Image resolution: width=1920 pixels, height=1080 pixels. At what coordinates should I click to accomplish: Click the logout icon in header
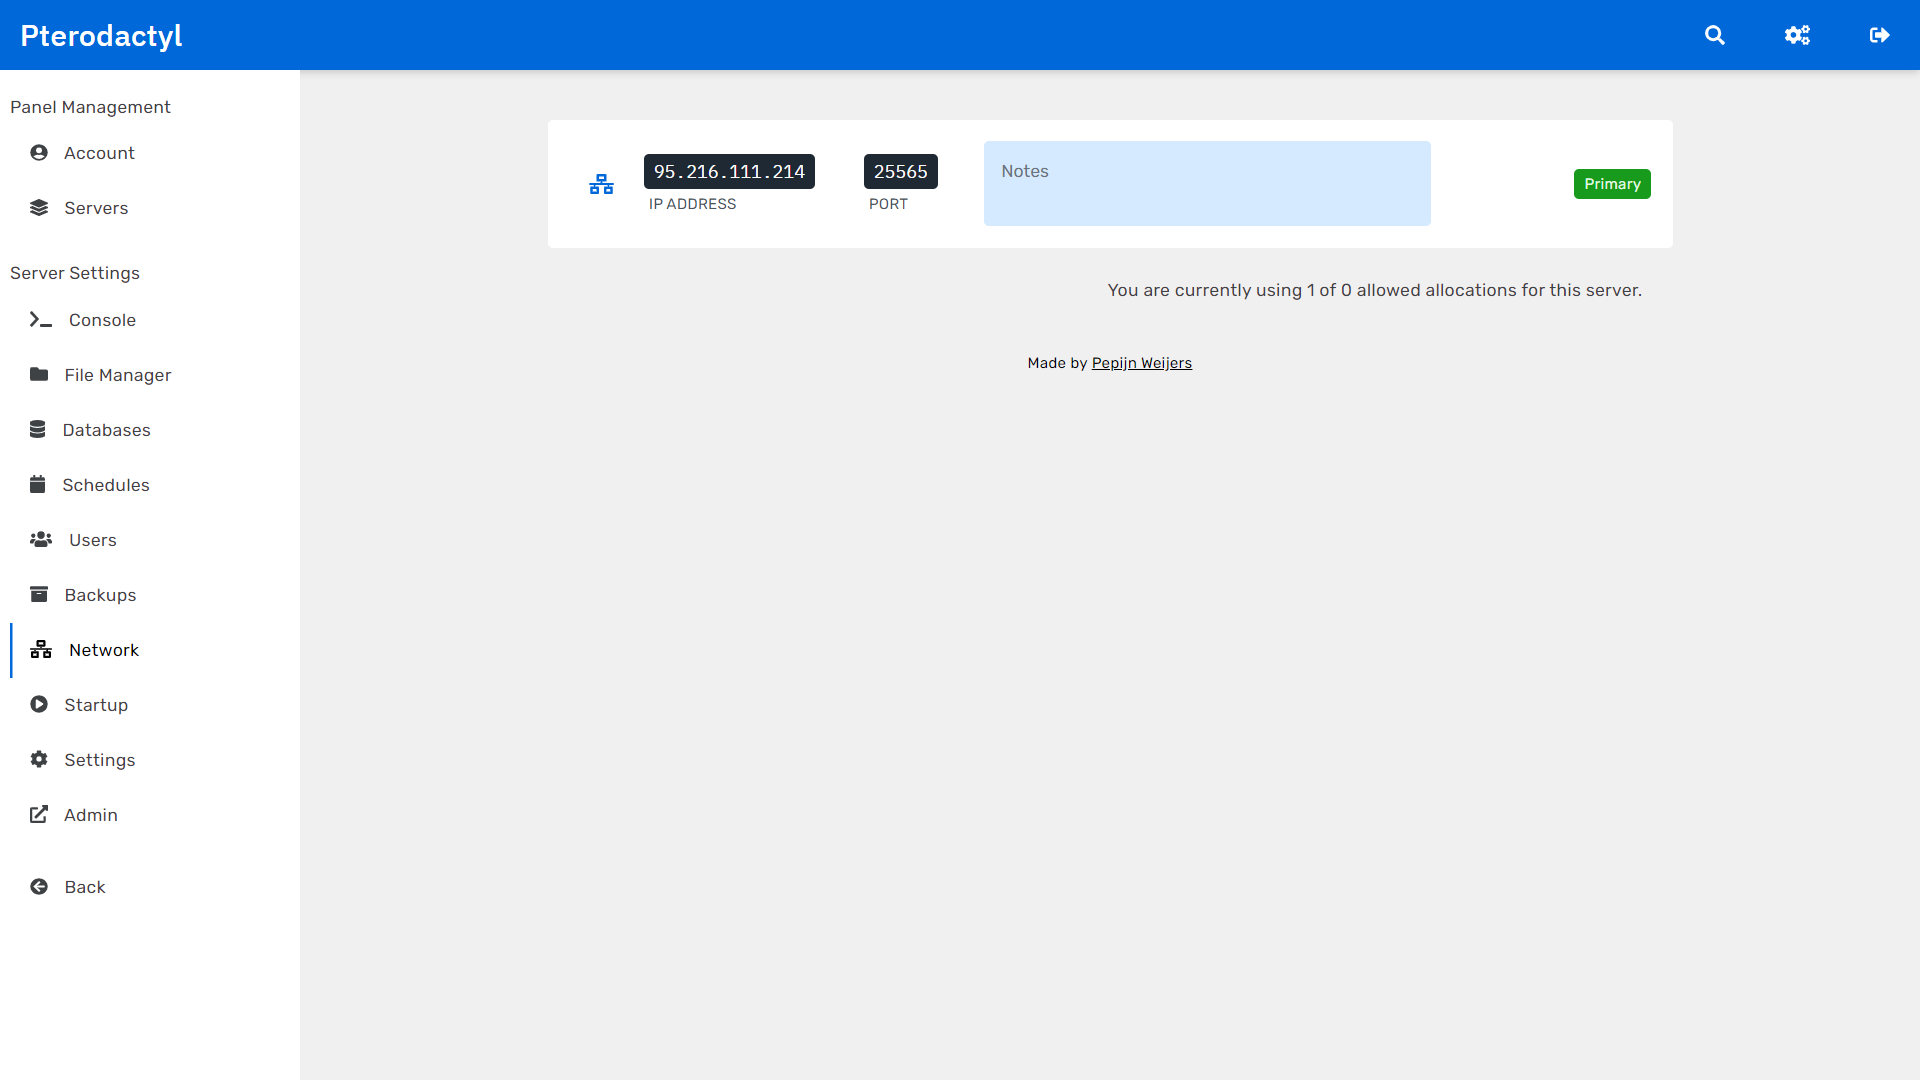1879,36
